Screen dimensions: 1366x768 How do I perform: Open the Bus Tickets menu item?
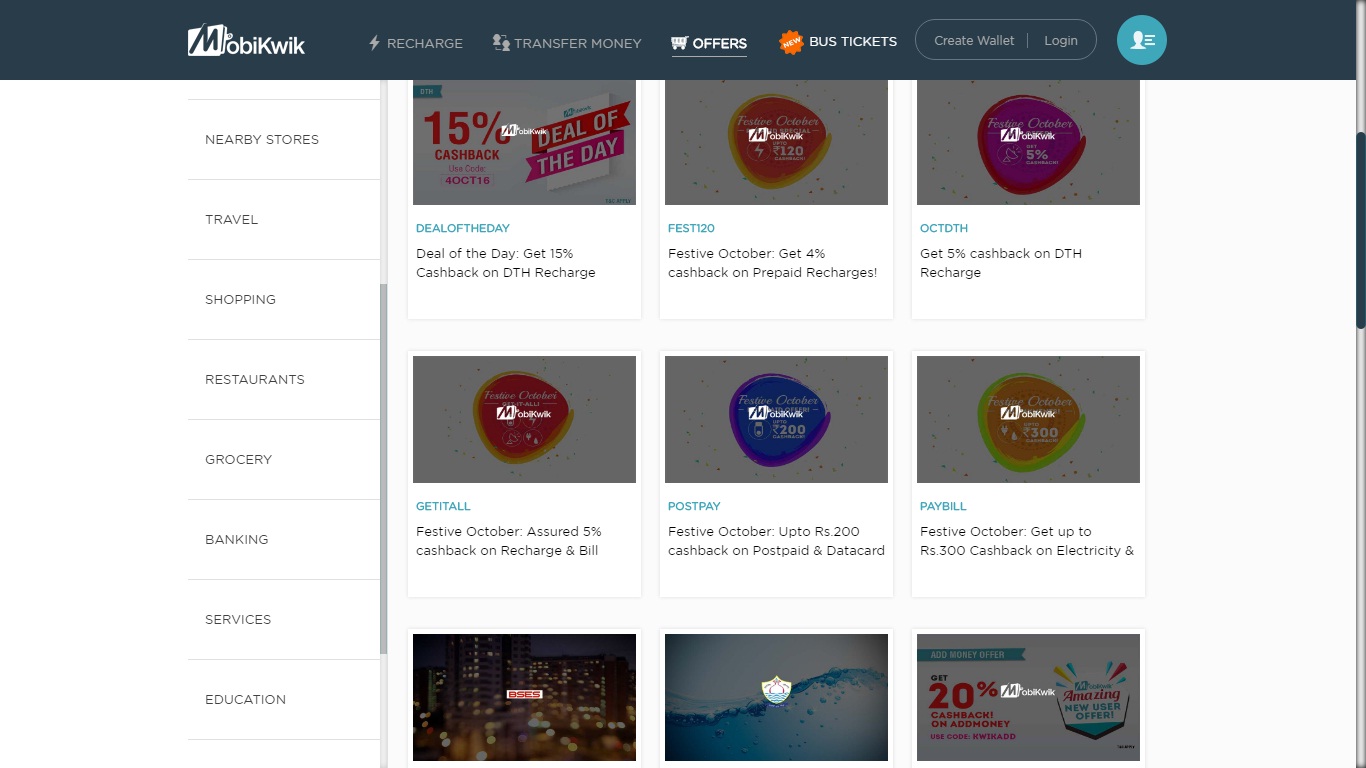[x=852, y=42]
